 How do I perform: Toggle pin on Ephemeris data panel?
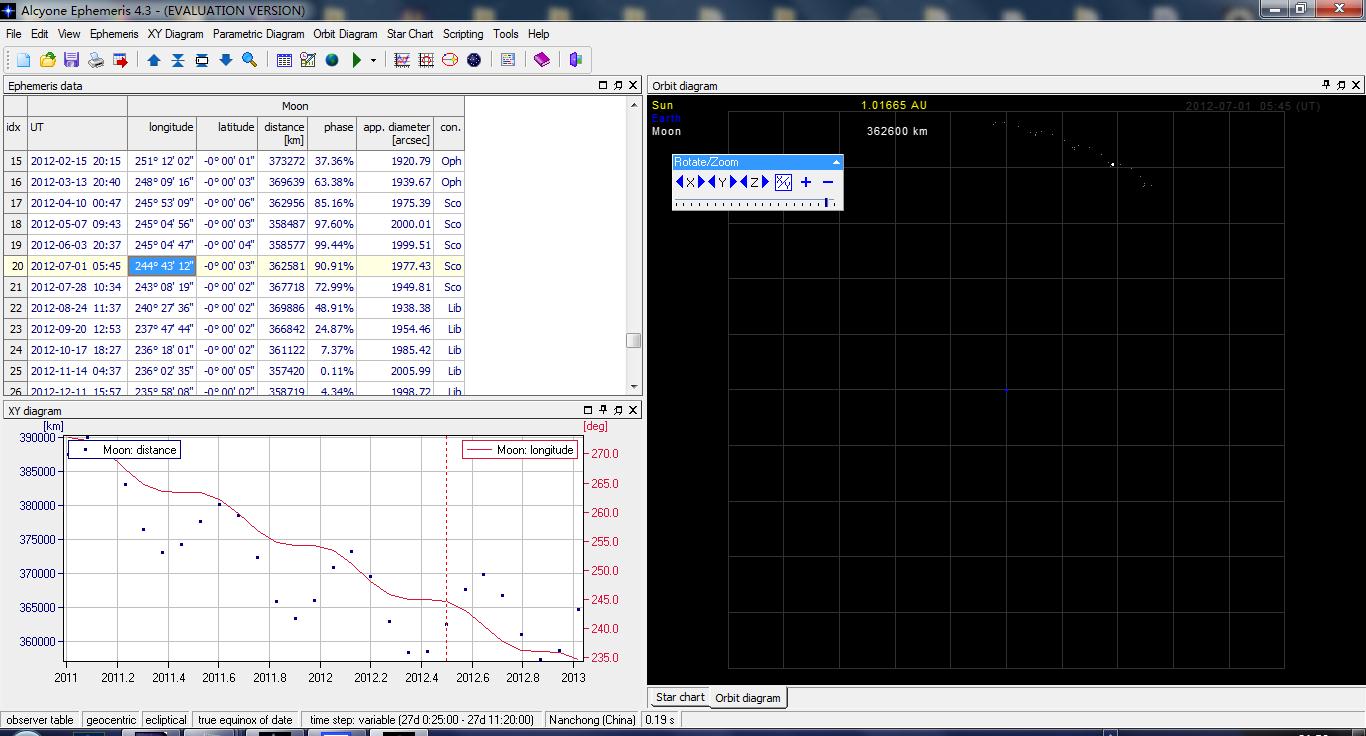pyautogui.click(x=618, y=86)
